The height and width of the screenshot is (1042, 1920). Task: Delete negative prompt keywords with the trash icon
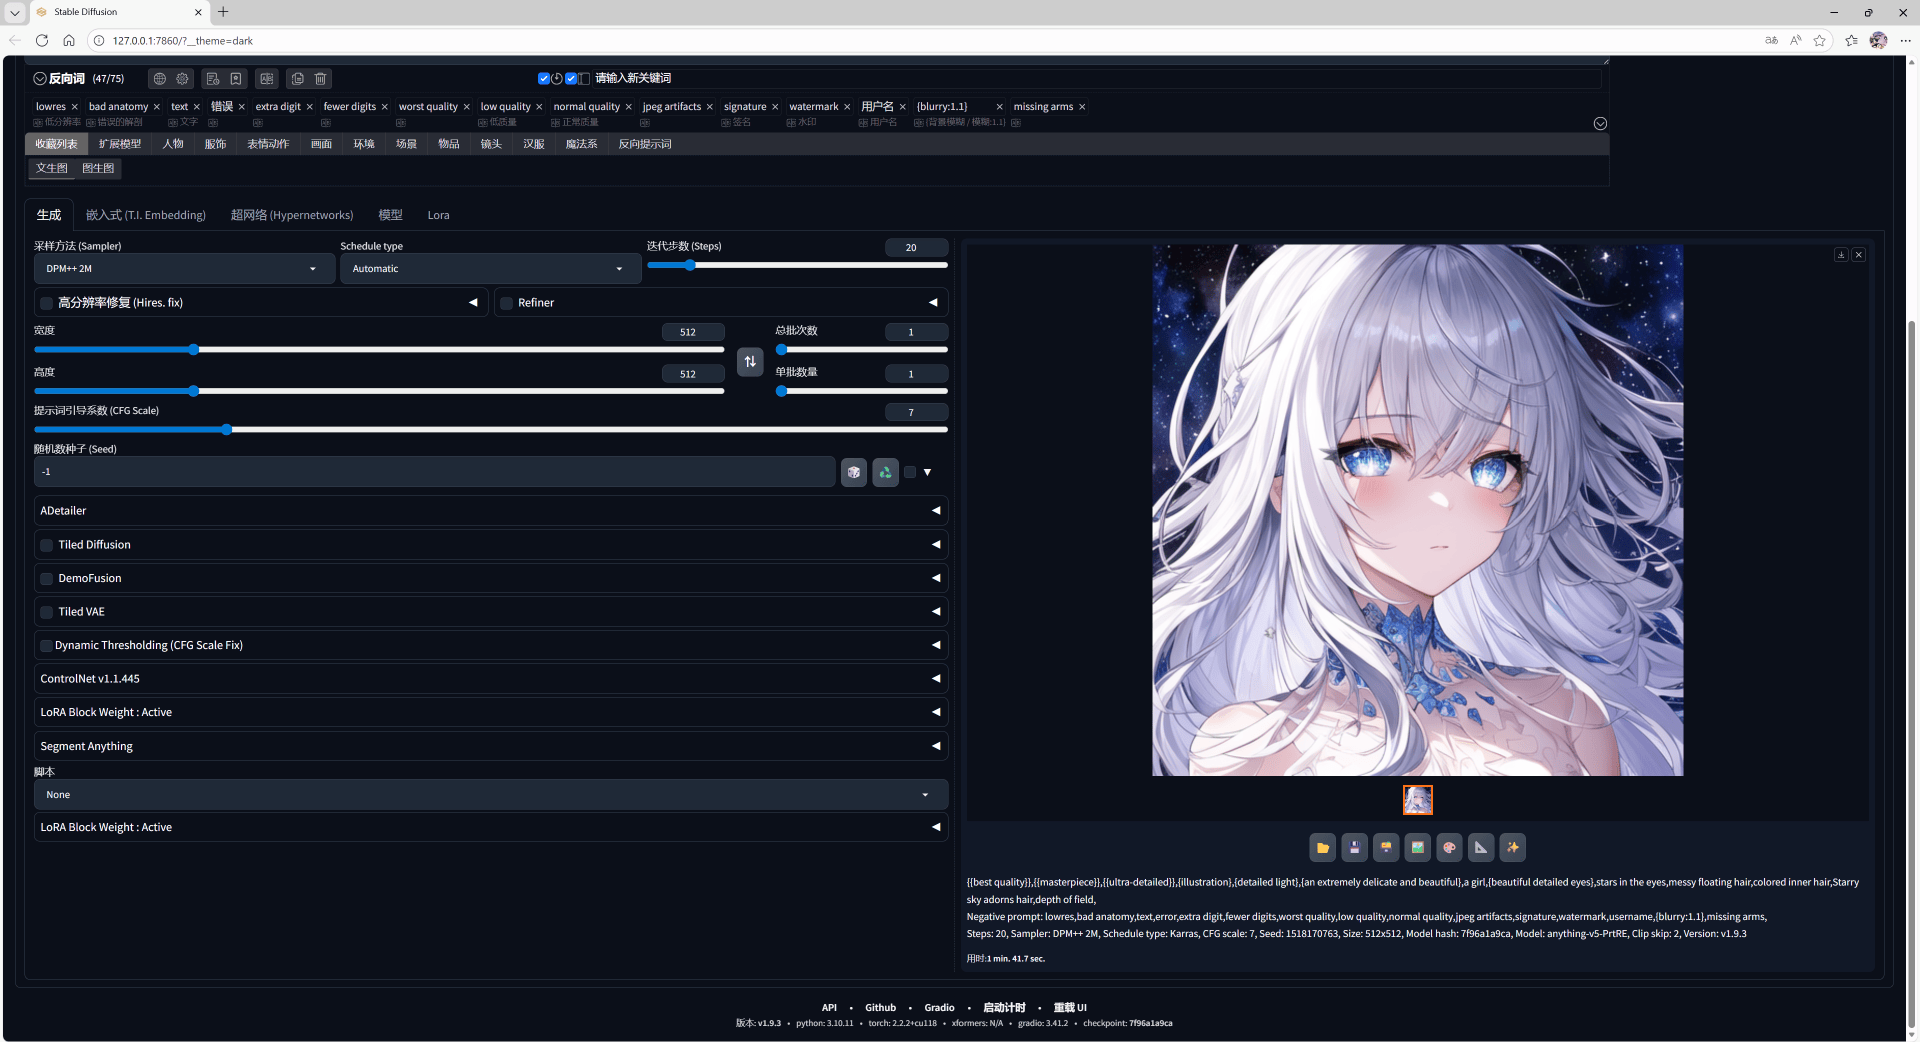[321, 79]
